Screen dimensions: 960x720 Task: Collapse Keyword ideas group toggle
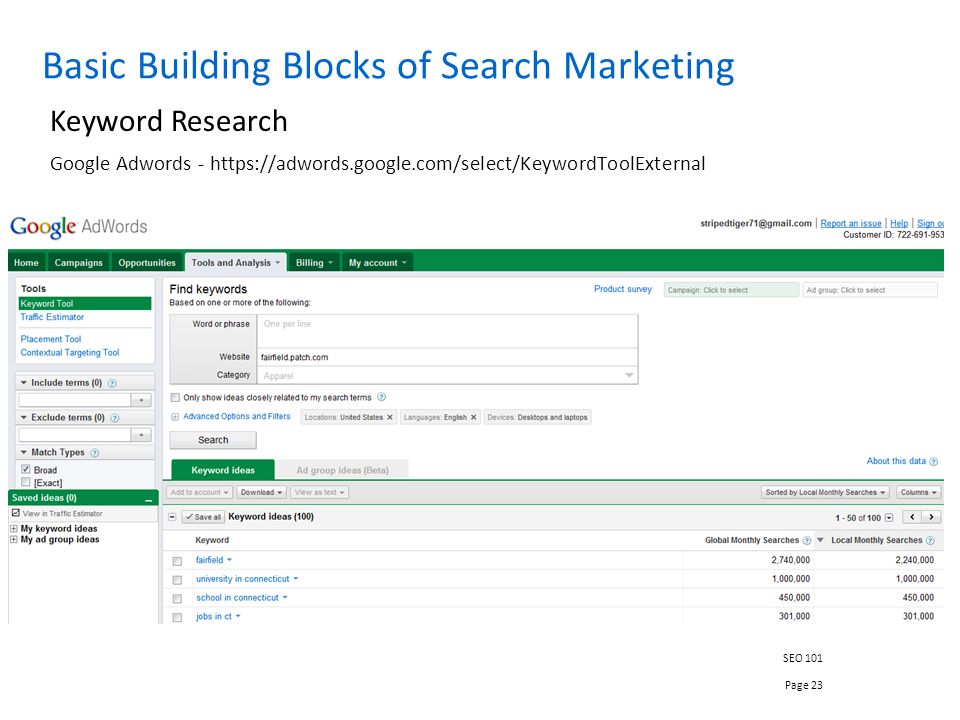(173, 517)
